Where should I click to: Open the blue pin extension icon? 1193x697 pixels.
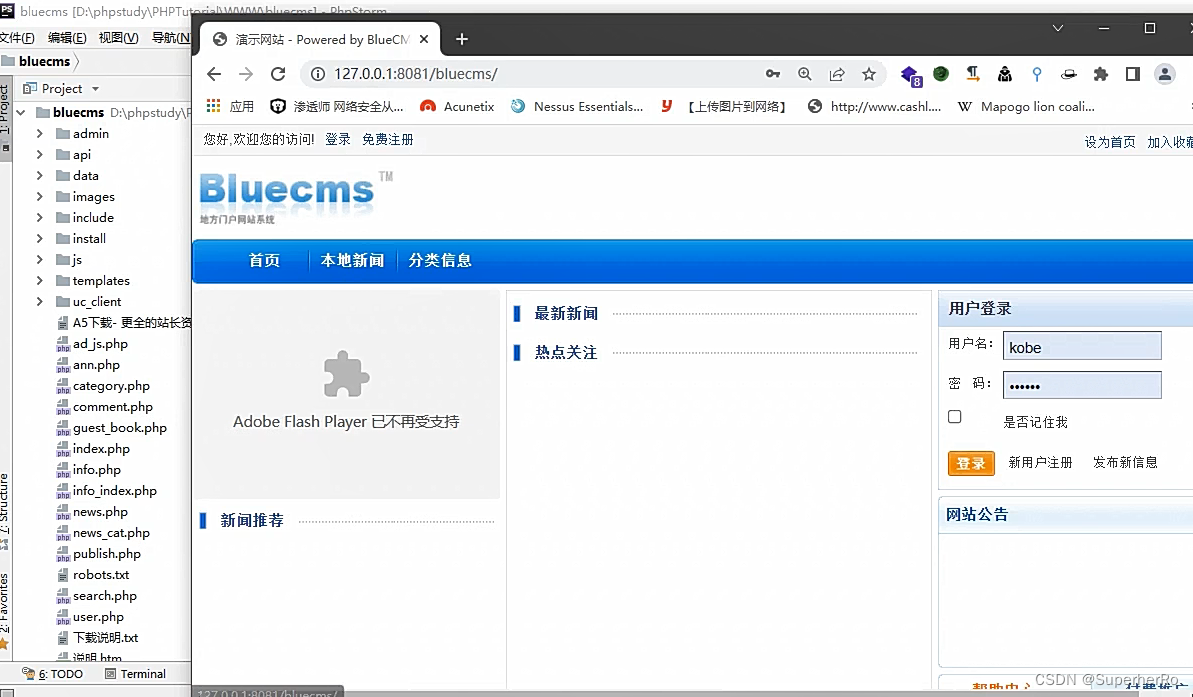1037,74
